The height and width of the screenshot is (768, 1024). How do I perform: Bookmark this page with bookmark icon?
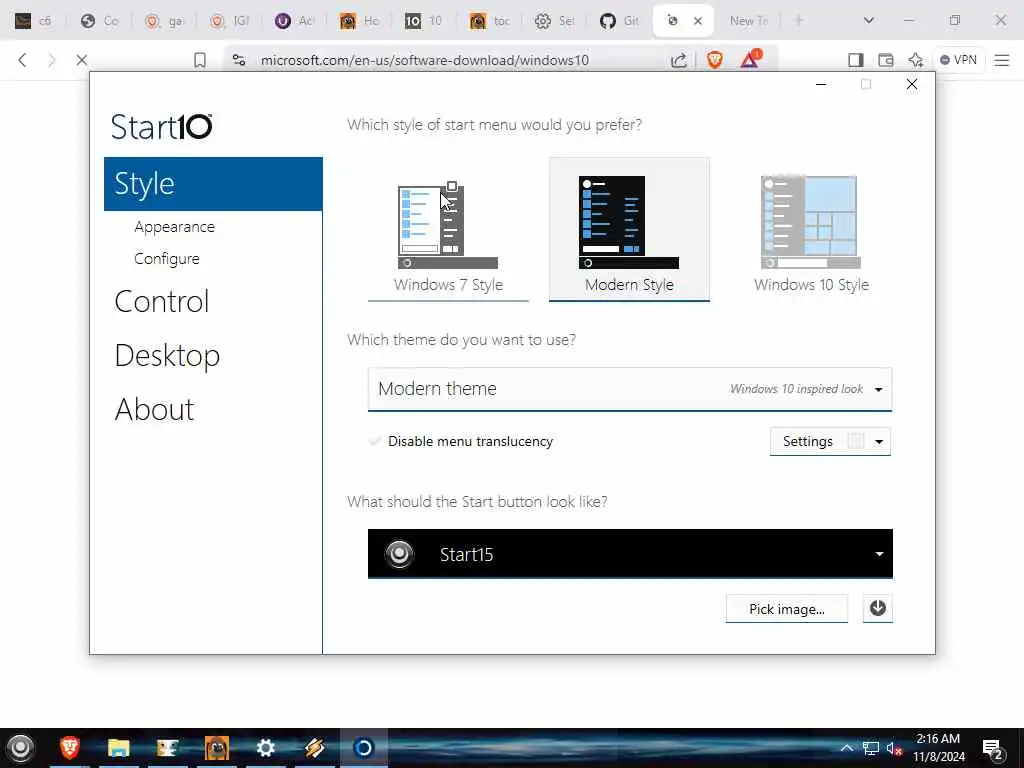point(200,60)
